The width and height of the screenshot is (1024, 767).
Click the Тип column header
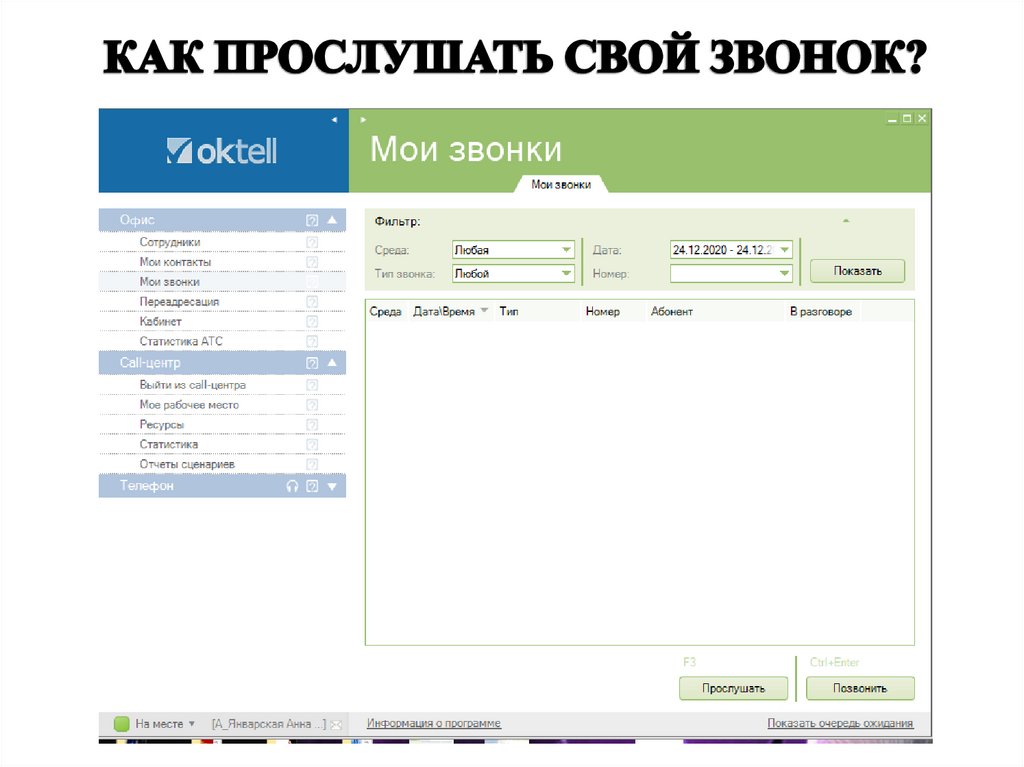coord(509,312)
